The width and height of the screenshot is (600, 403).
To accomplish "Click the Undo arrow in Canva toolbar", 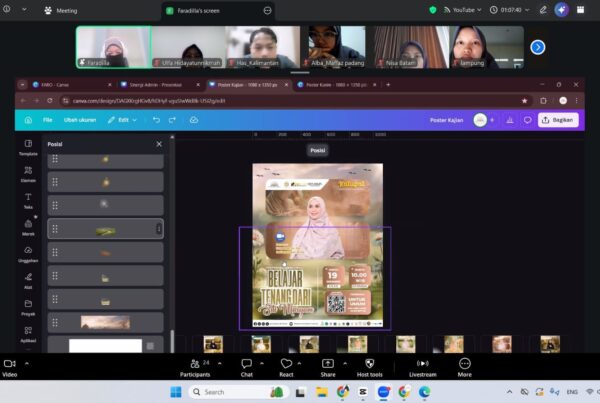I will [156, 120].
